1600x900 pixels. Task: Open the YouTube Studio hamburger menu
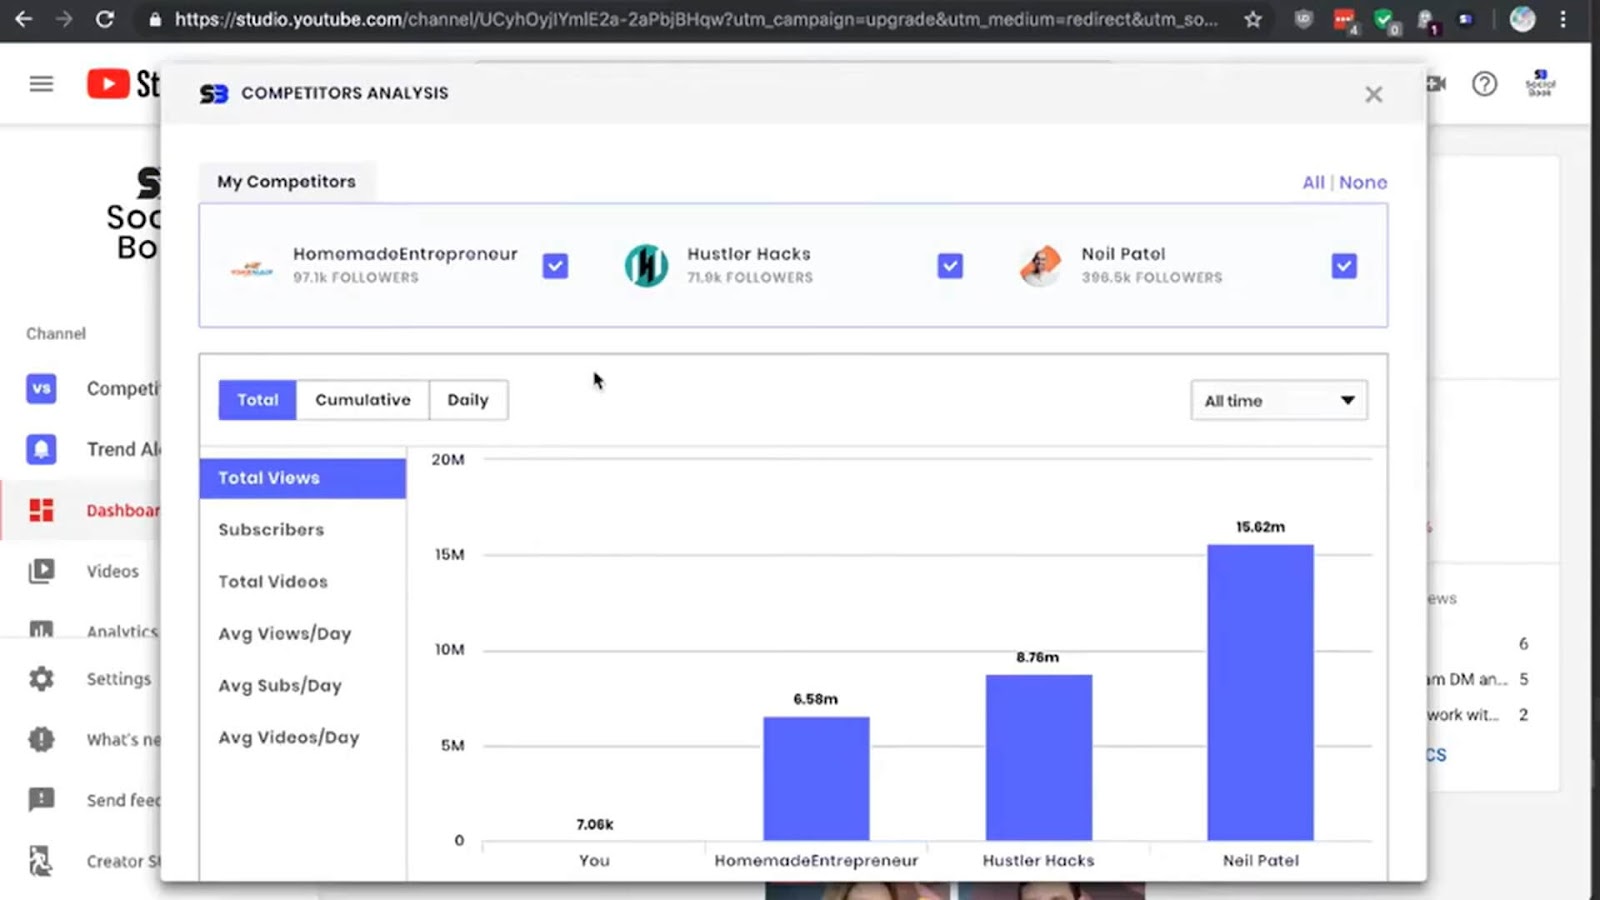[41, 84]
